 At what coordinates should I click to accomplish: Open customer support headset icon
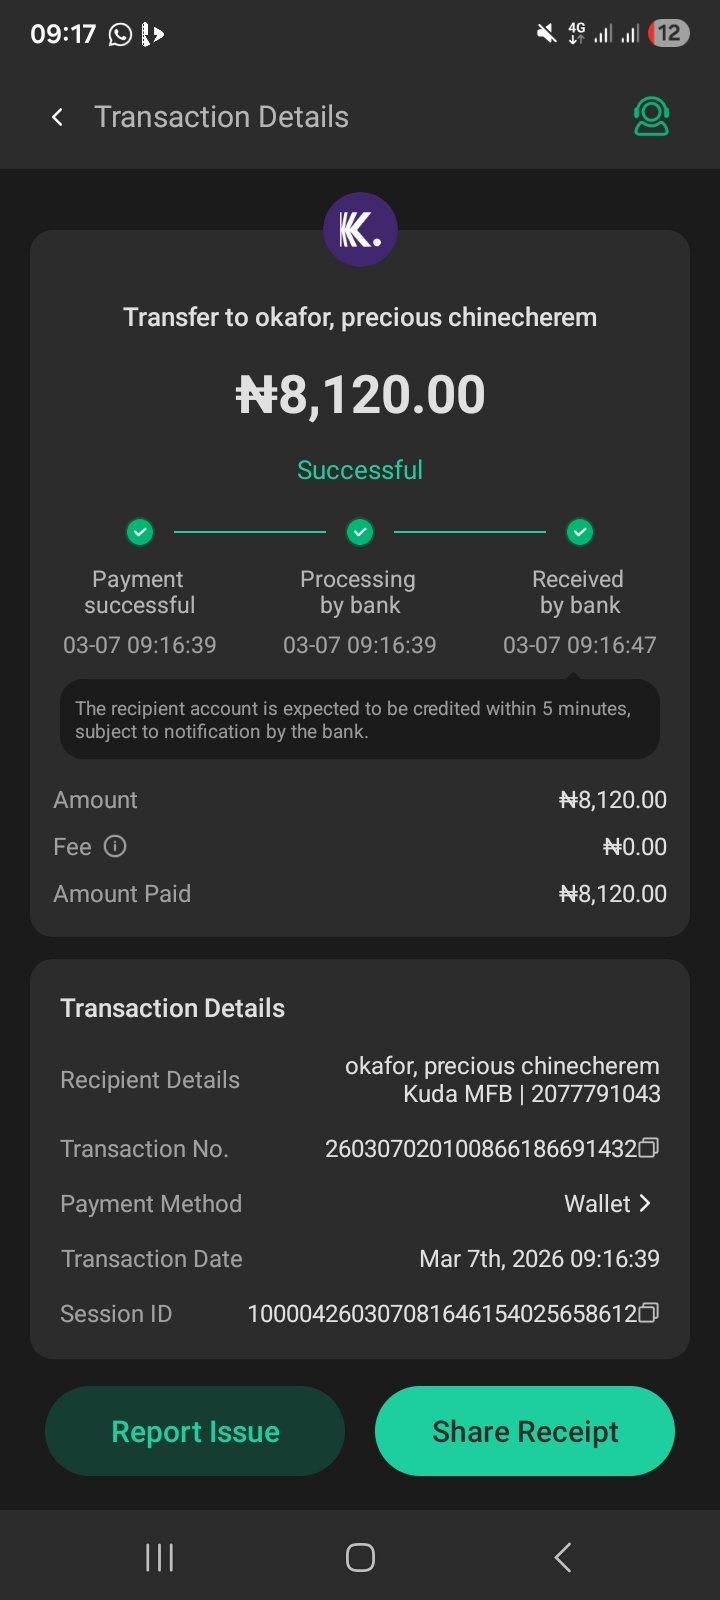(651, 117)
